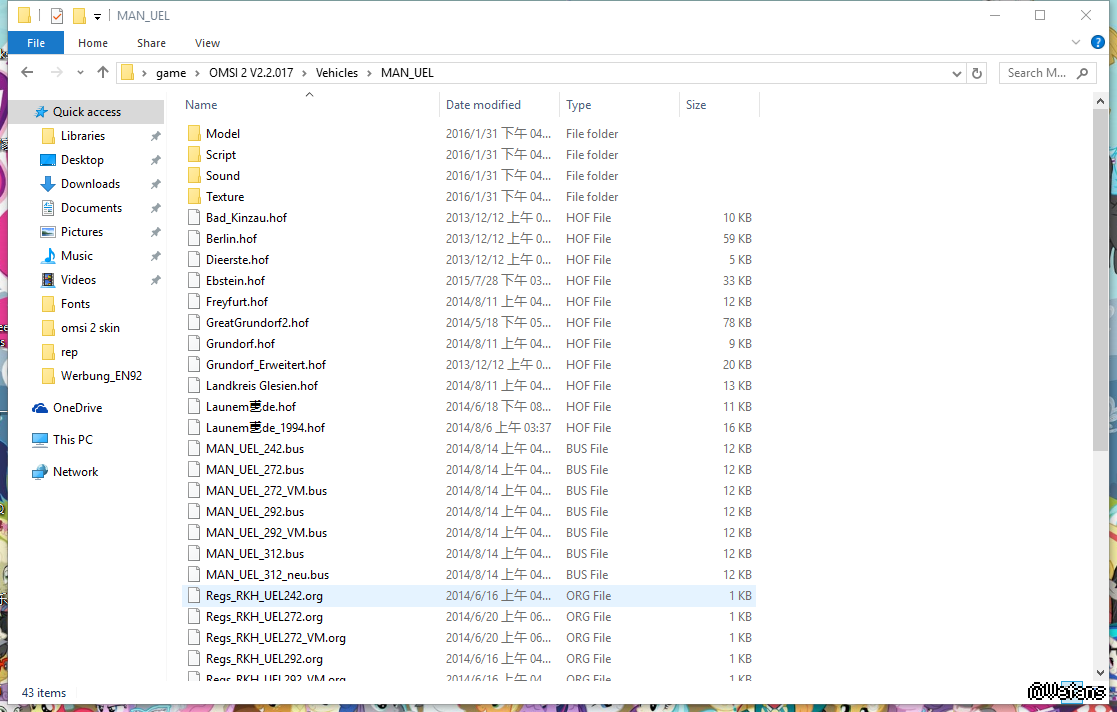Select the Regs_RKH_UEL242.org file icon
This screenshot has height=712, width=1117.
(x=194, y=596)
